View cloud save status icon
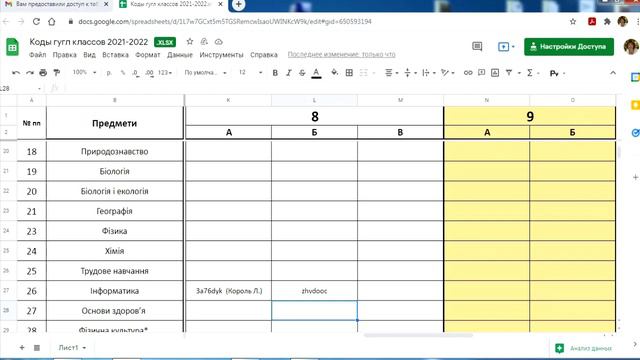The width and height of the screenshot is (640, 360). click(x=219, y=42)
